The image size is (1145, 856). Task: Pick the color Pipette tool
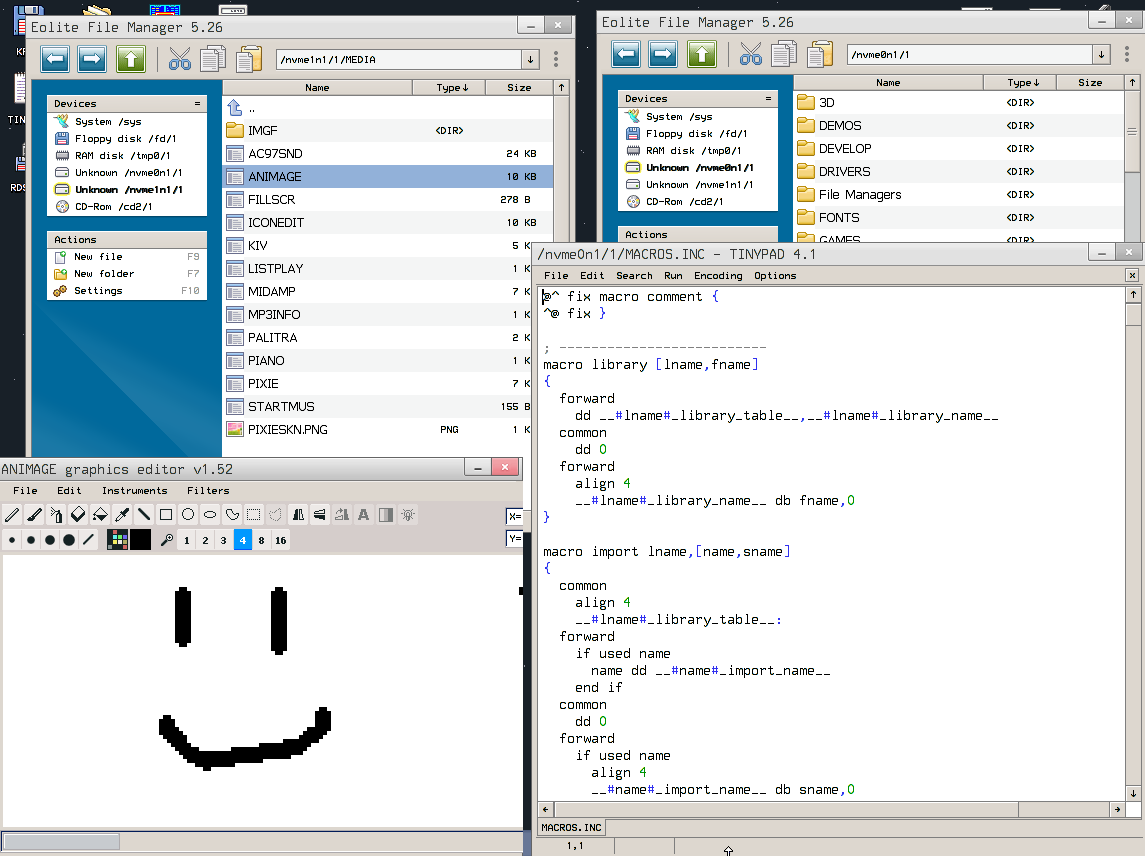coord(122,515)
